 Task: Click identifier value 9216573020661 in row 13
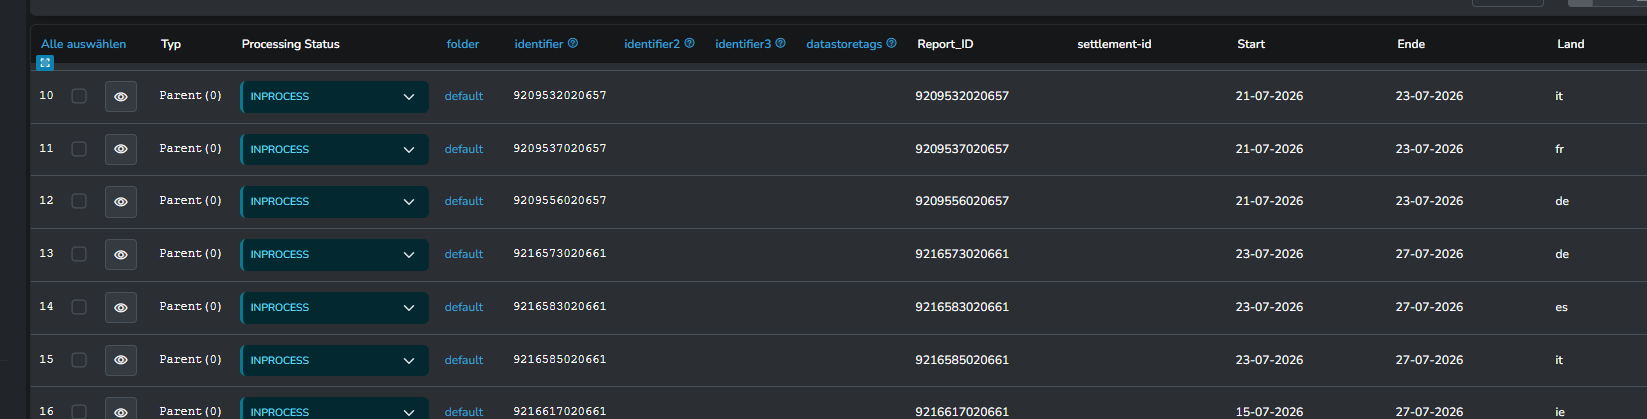(x=560, y=254)
